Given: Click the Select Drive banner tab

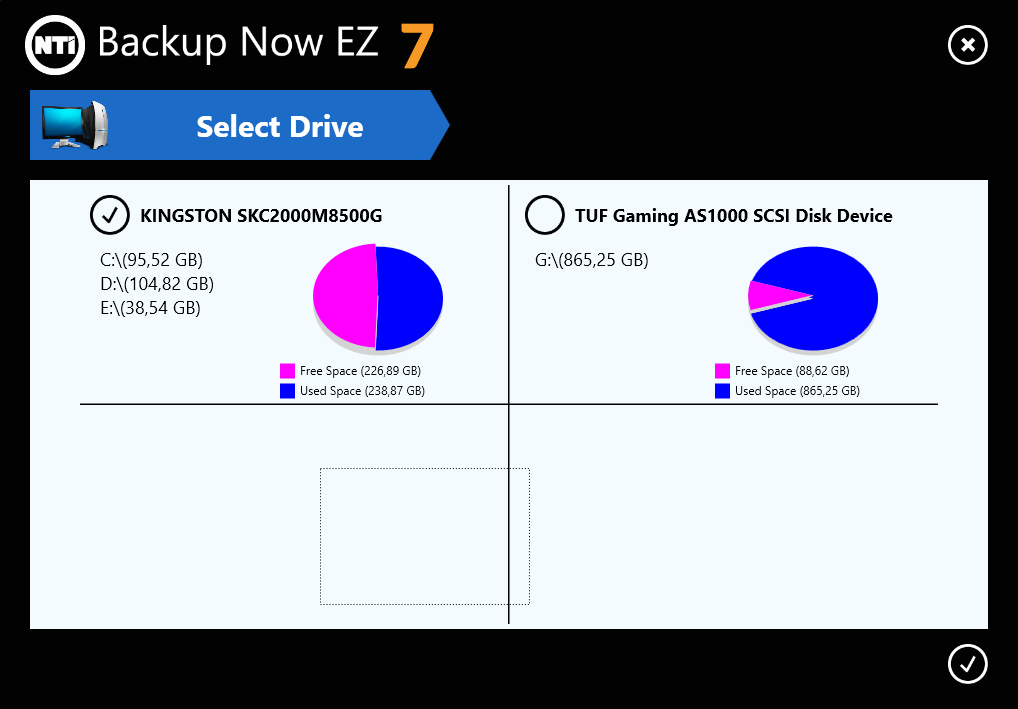Looking at the screenshot, I should 279,127.
